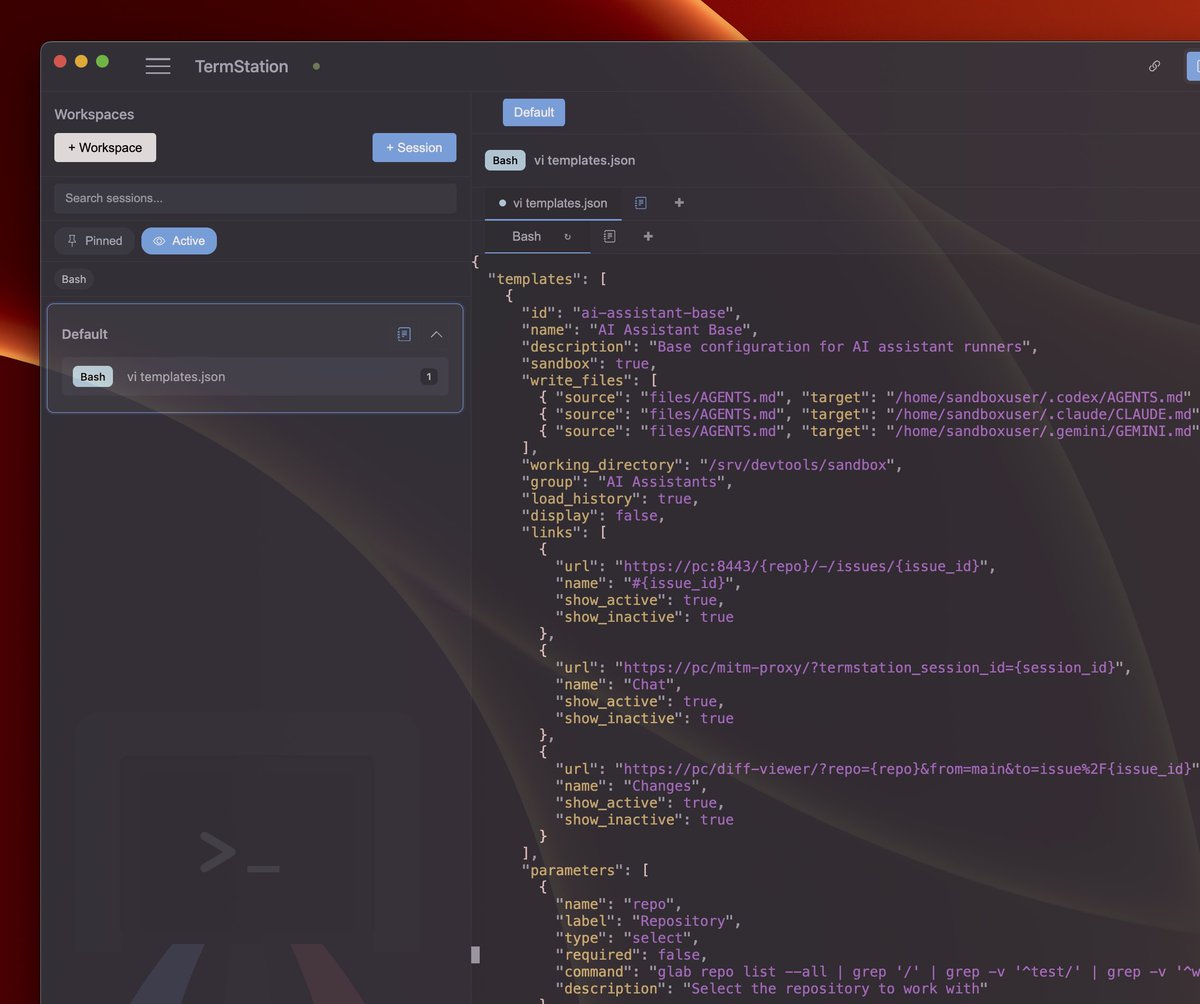The width and height of the screenshot is (1200, 1004).
Task: Toggle the Pinned sessions filter
Action: pos(94,241)
